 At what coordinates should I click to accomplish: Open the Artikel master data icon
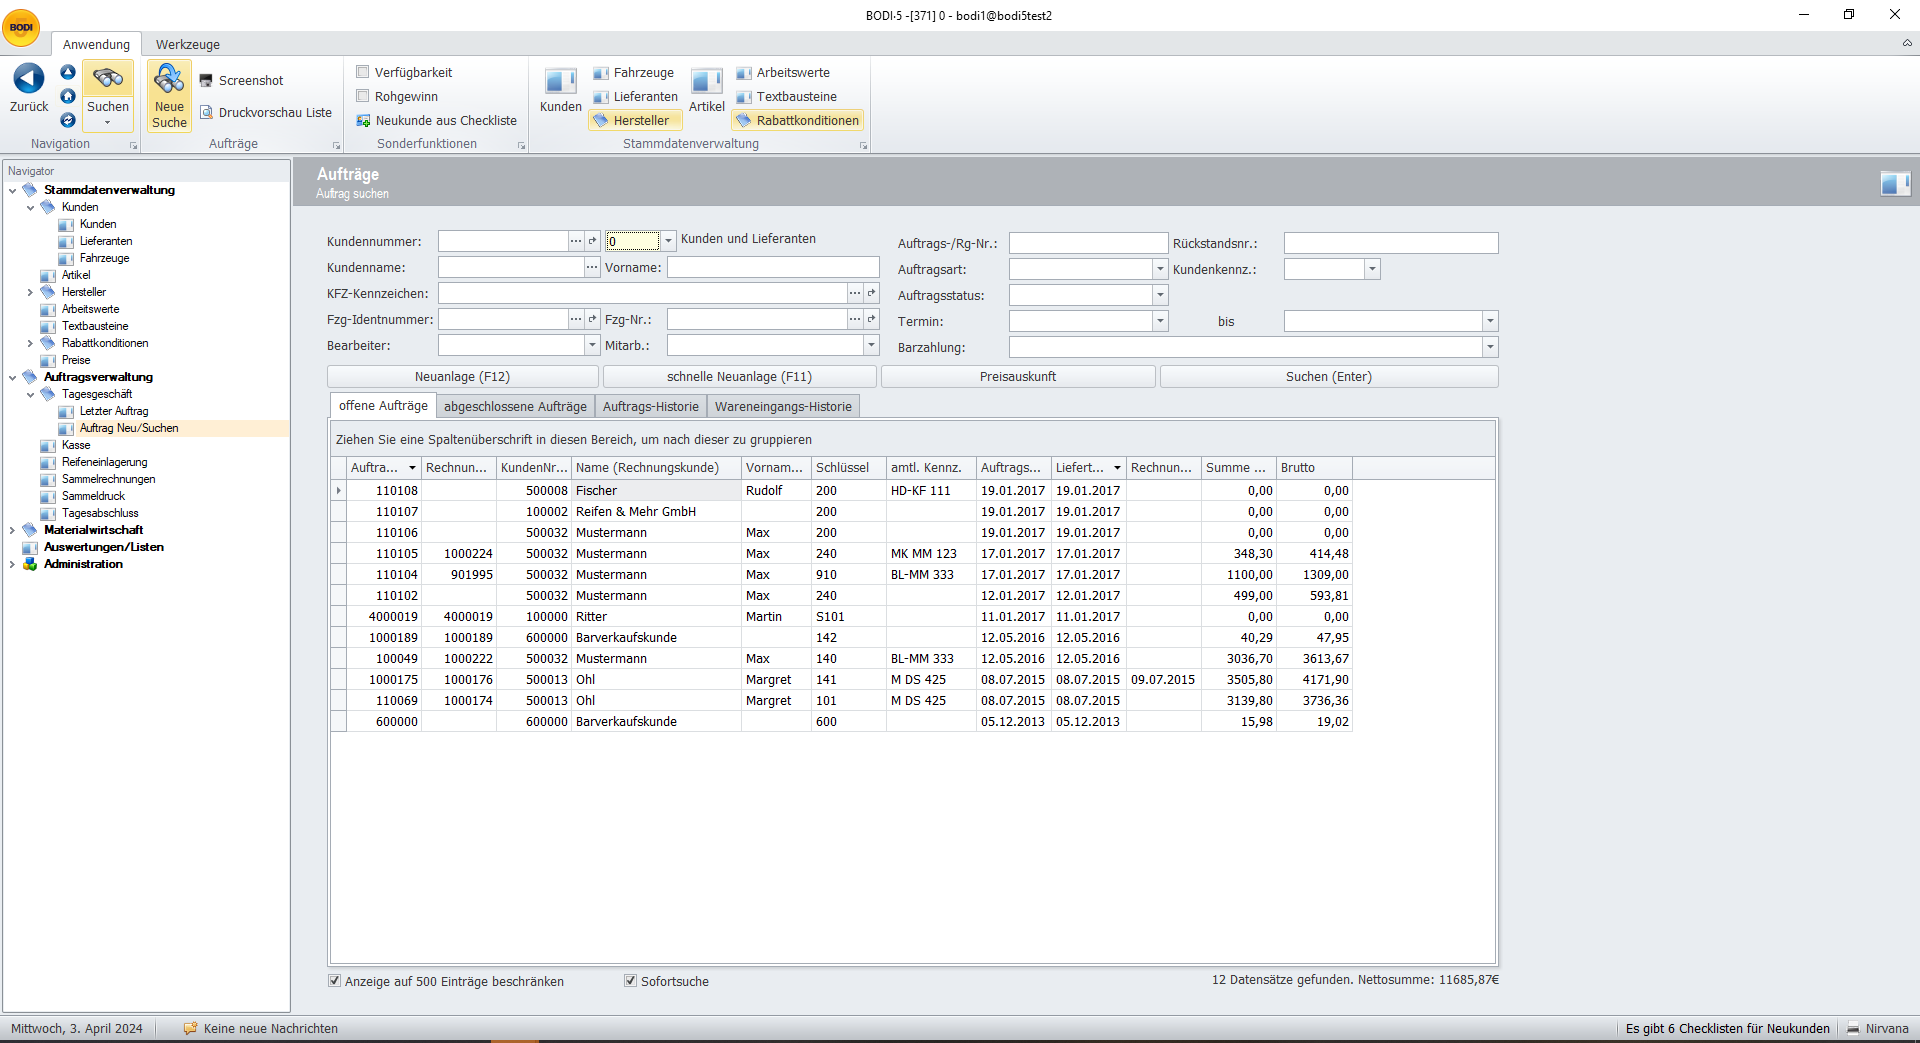coord(706,82)
